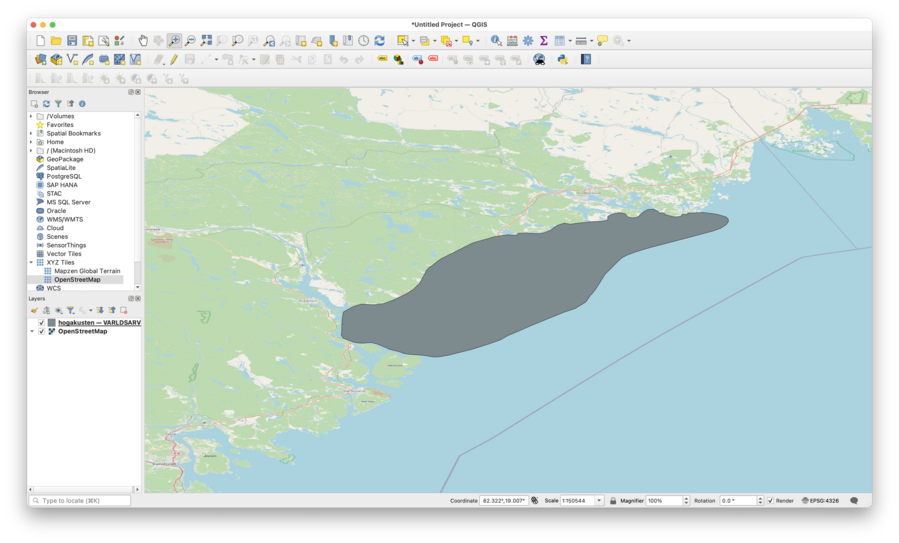Click the Refresh map canvas icon

379,41
